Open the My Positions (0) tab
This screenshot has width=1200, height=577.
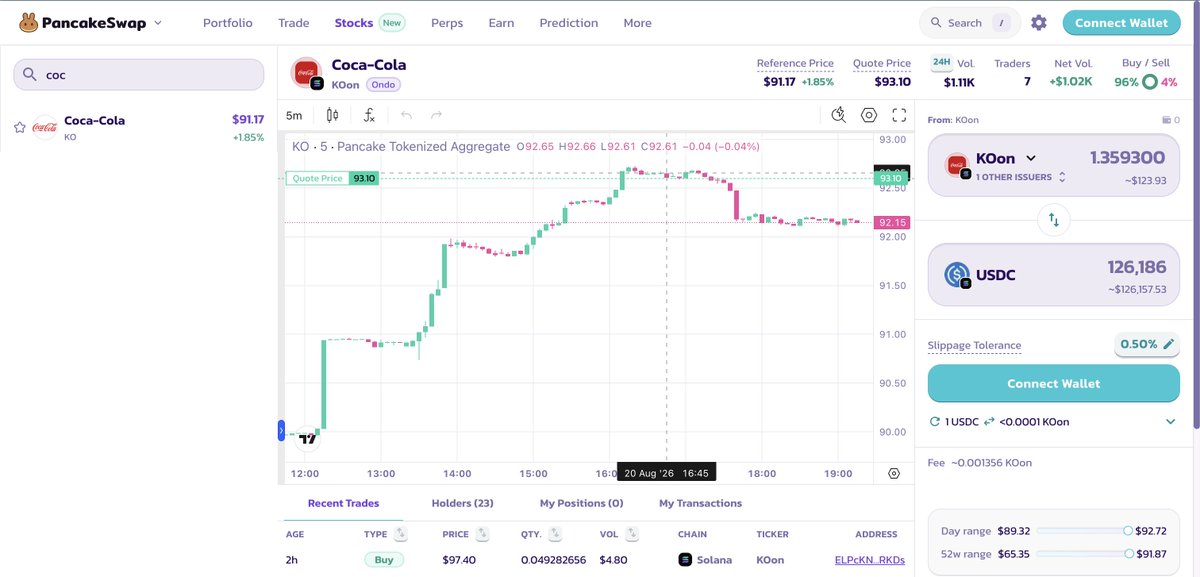(581, 503)
